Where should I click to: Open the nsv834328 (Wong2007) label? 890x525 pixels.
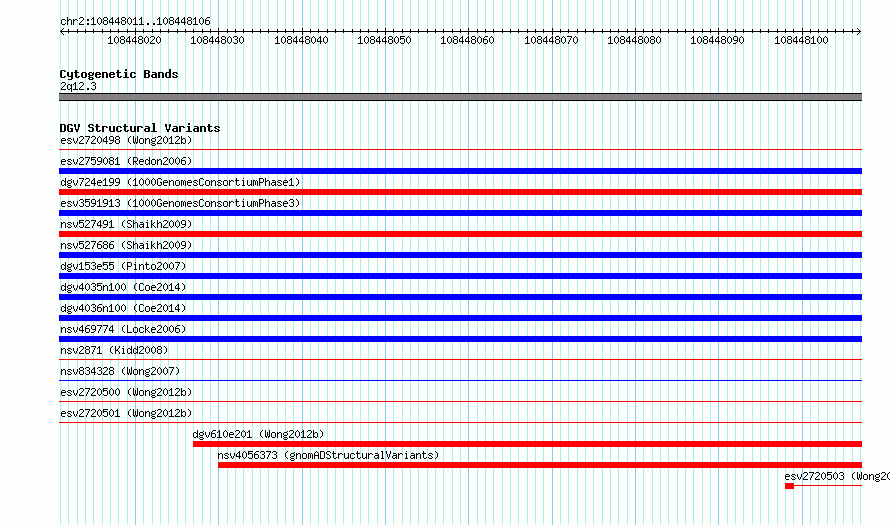[x=120, y=371]
